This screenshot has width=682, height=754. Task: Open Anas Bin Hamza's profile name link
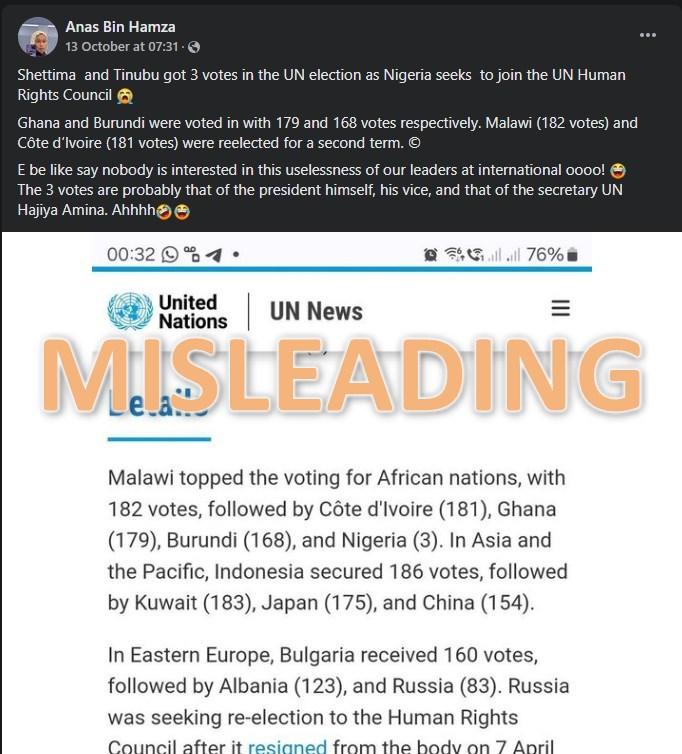[x=120, y=27]
